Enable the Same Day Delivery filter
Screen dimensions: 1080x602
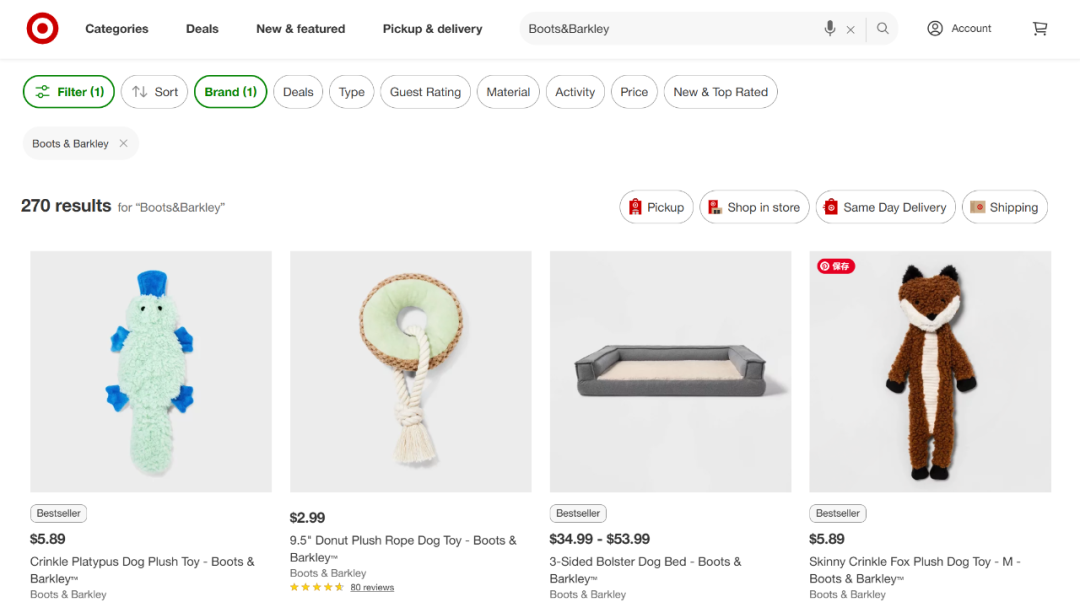pyautogui.click(x=884, y=207)
